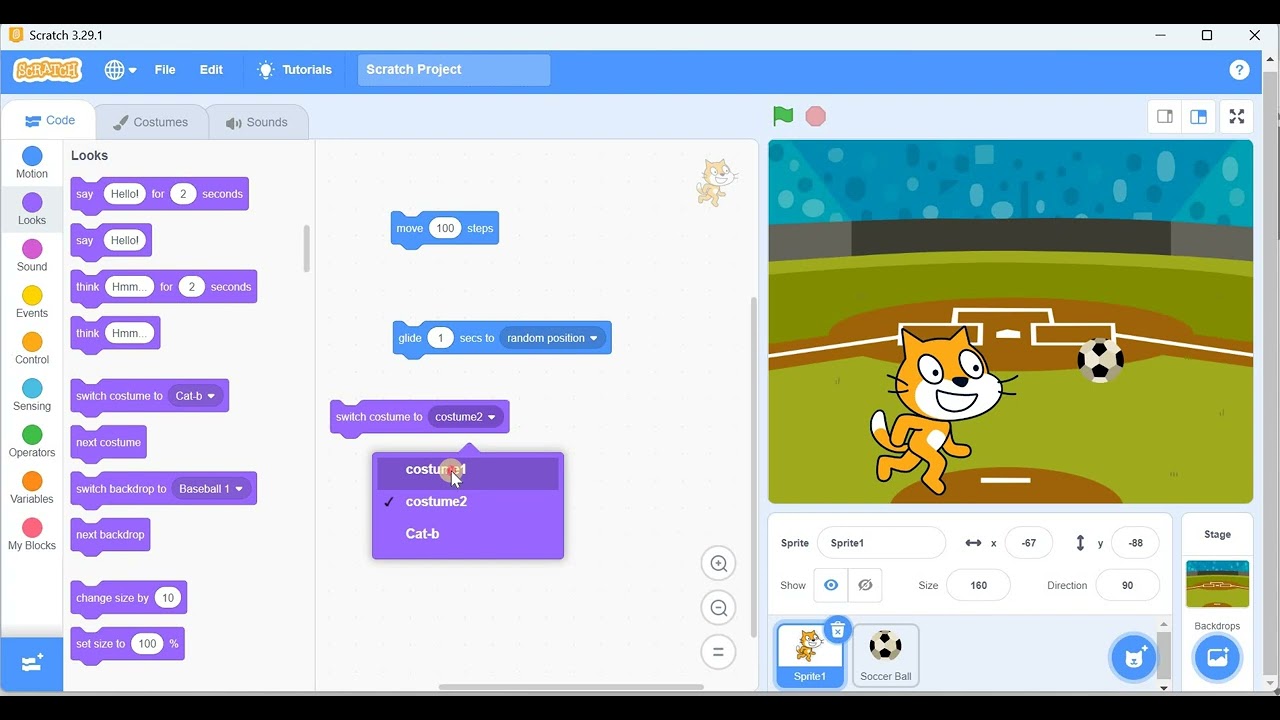Select the Stage backdrop thumbnail
The height and width of the screenshot is (720, 1280).
pyautogui.click(x=1217, y=584)
